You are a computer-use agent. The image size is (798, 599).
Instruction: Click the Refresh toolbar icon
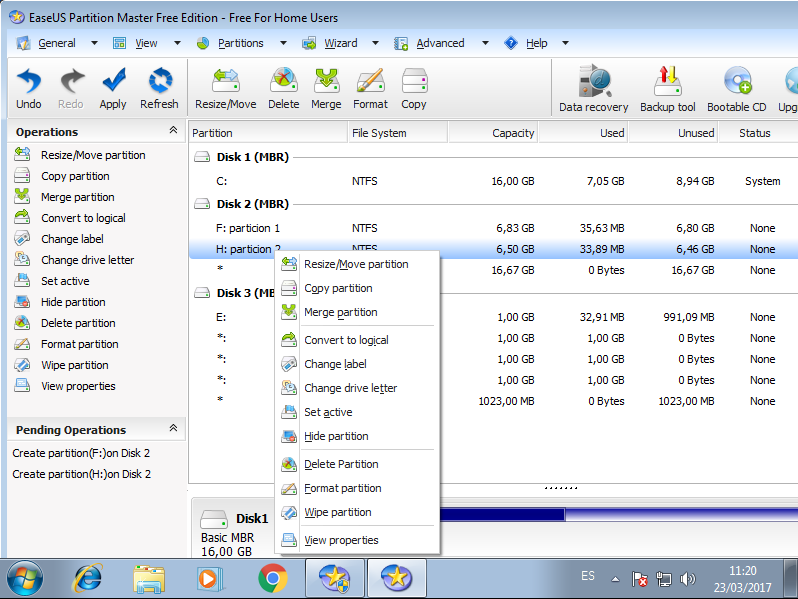pos(159,89)
